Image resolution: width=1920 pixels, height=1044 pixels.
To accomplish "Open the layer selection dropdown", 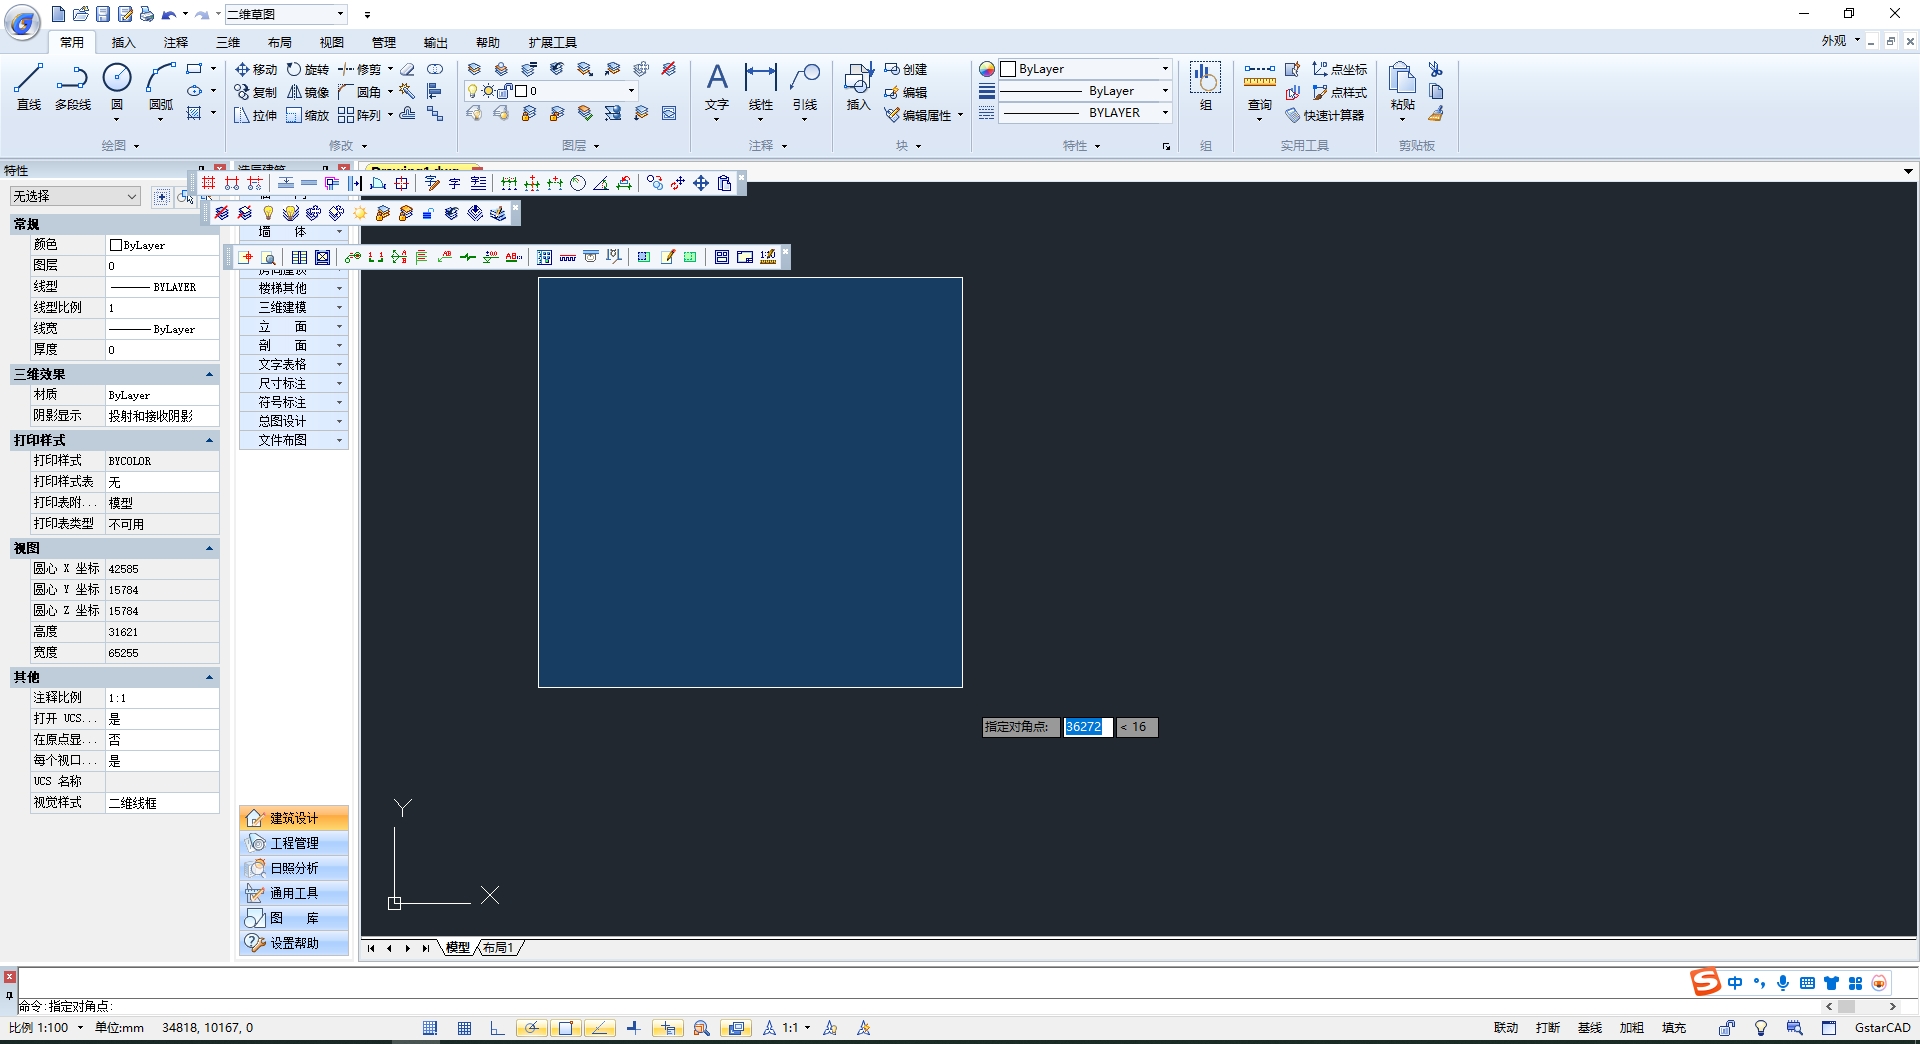I will click(x=631, y=91).
